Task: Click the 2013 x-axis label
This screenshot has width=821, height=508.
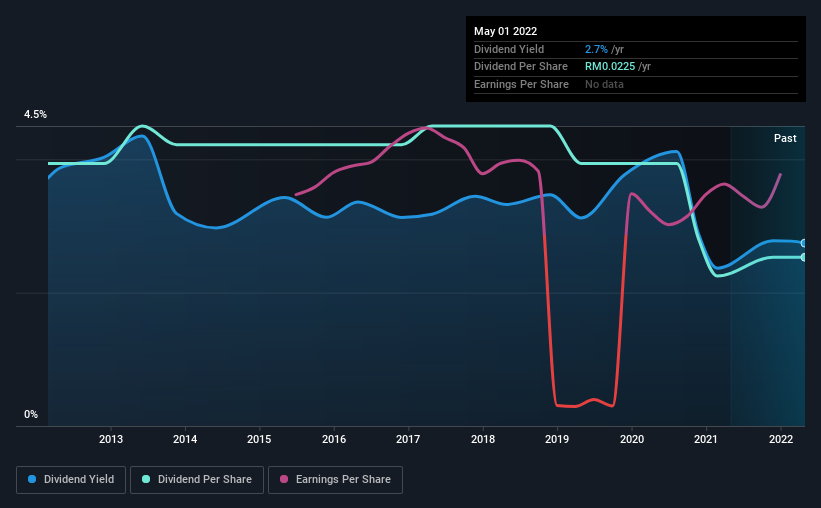Action: [111, 439]
